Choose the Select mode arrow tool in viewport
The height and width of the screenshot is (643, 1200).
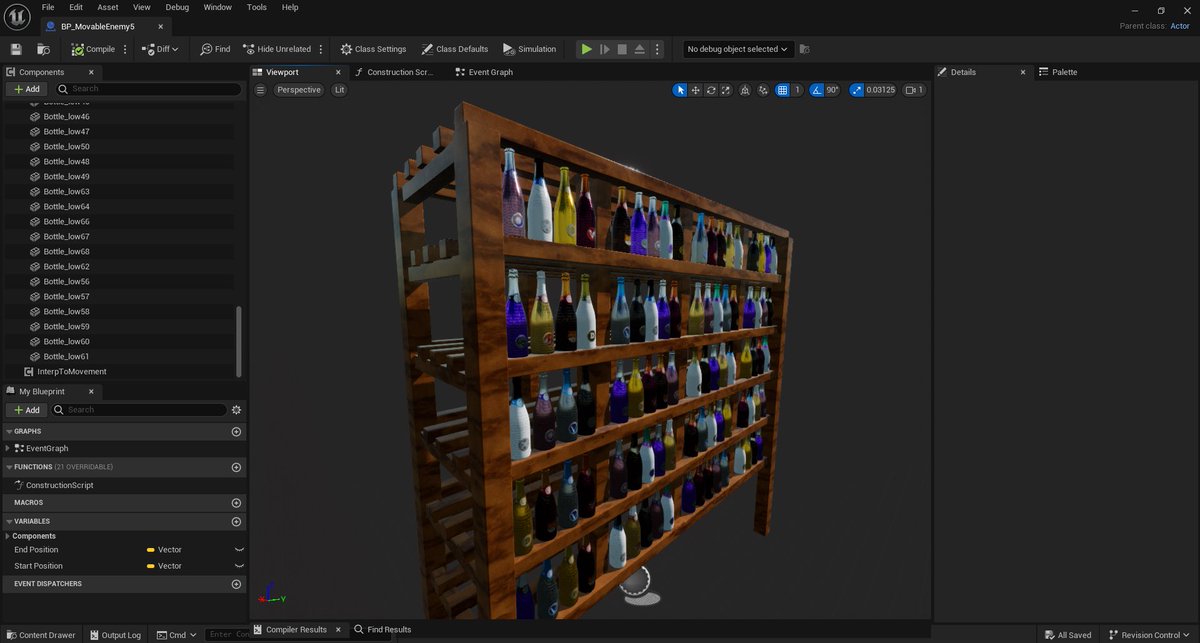680,90
